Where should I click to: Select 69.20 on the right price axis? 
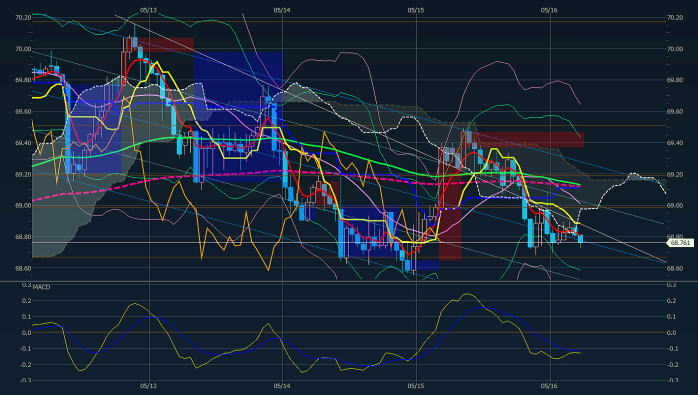pyautogui.click(x=675, y=174)
